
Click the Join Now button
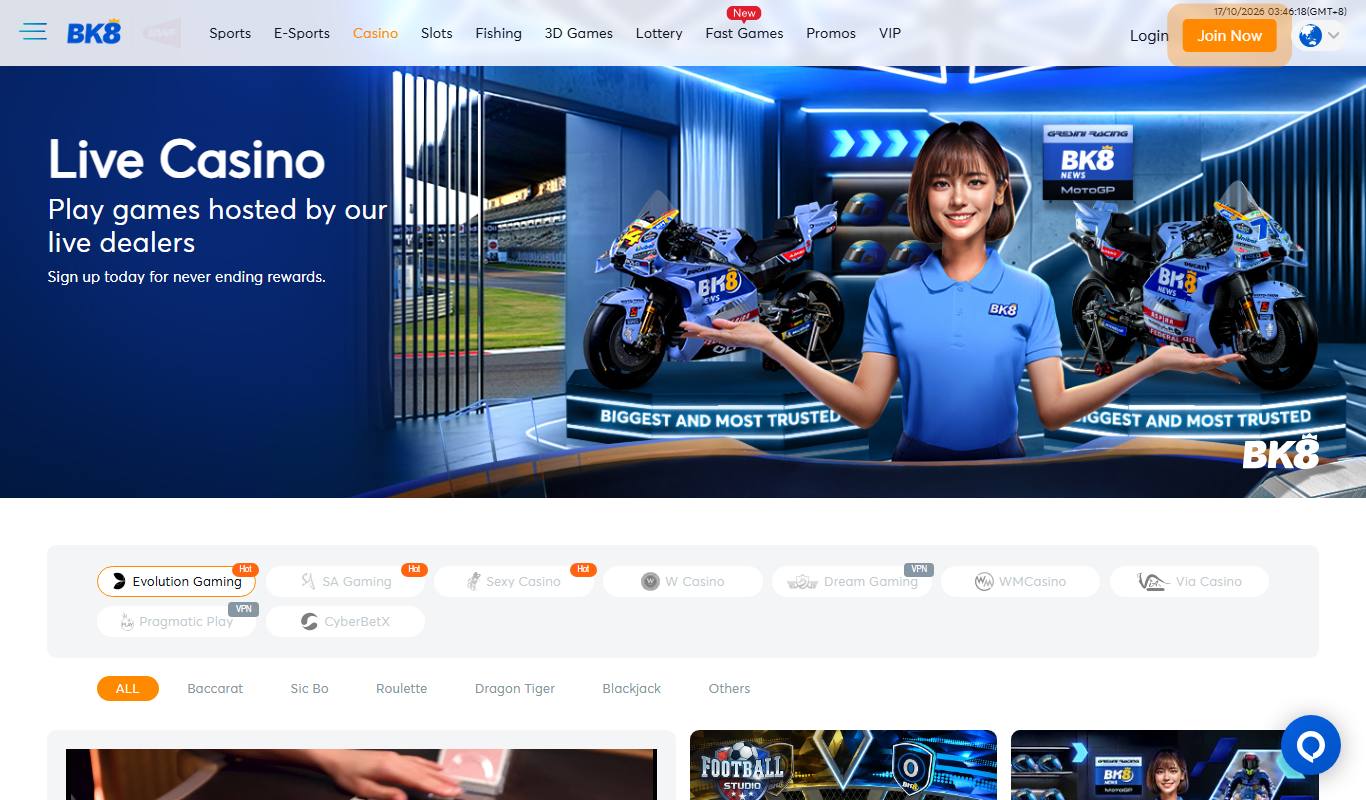(x=1230, y=36)
